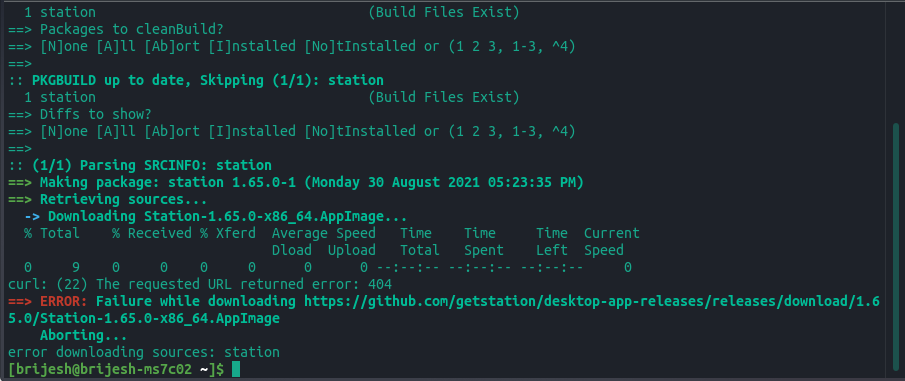
Task: Click the [A]ll option under cleanBuild prompt
Action: point(115,47)
